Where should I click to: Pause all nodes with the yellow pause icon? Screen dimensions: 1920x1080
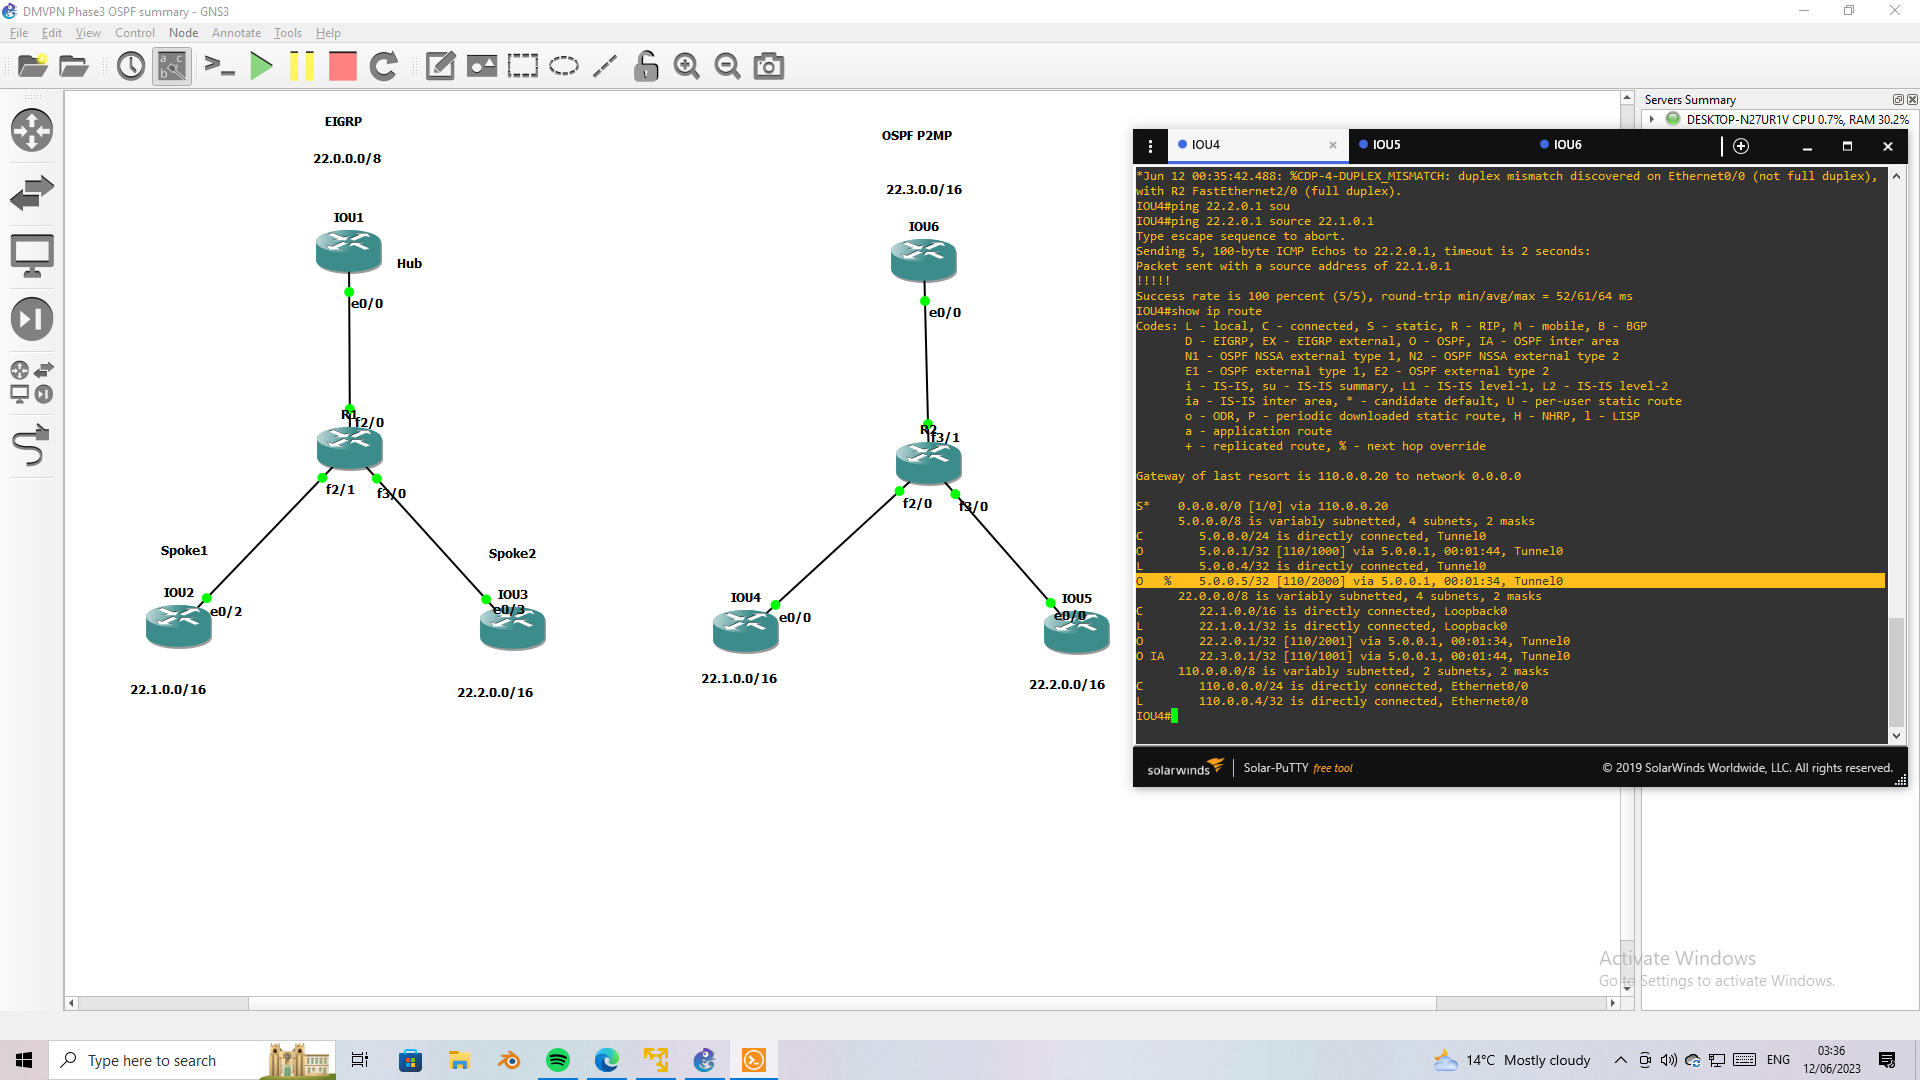tap(302, 66)
